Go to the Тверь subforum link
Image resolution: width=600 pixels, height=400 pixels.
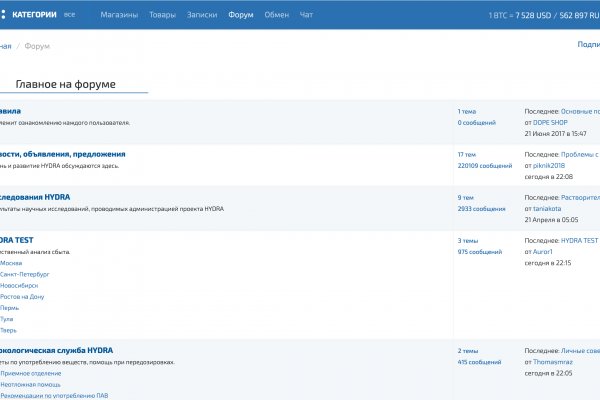pos(9,330)
